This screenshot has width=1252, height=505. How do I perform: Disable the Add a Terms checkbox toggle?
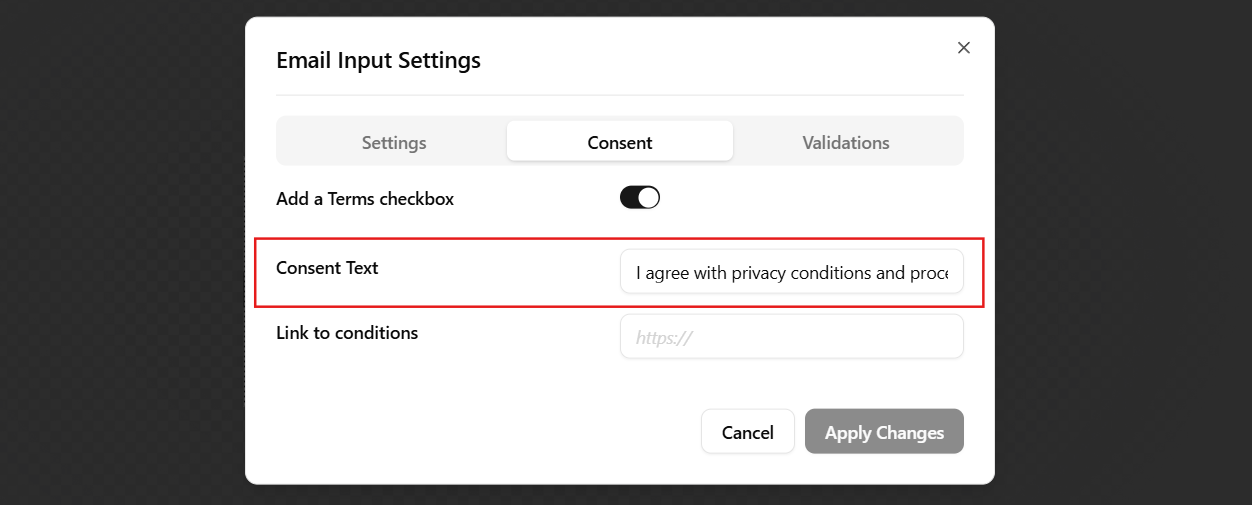point(640,198)
